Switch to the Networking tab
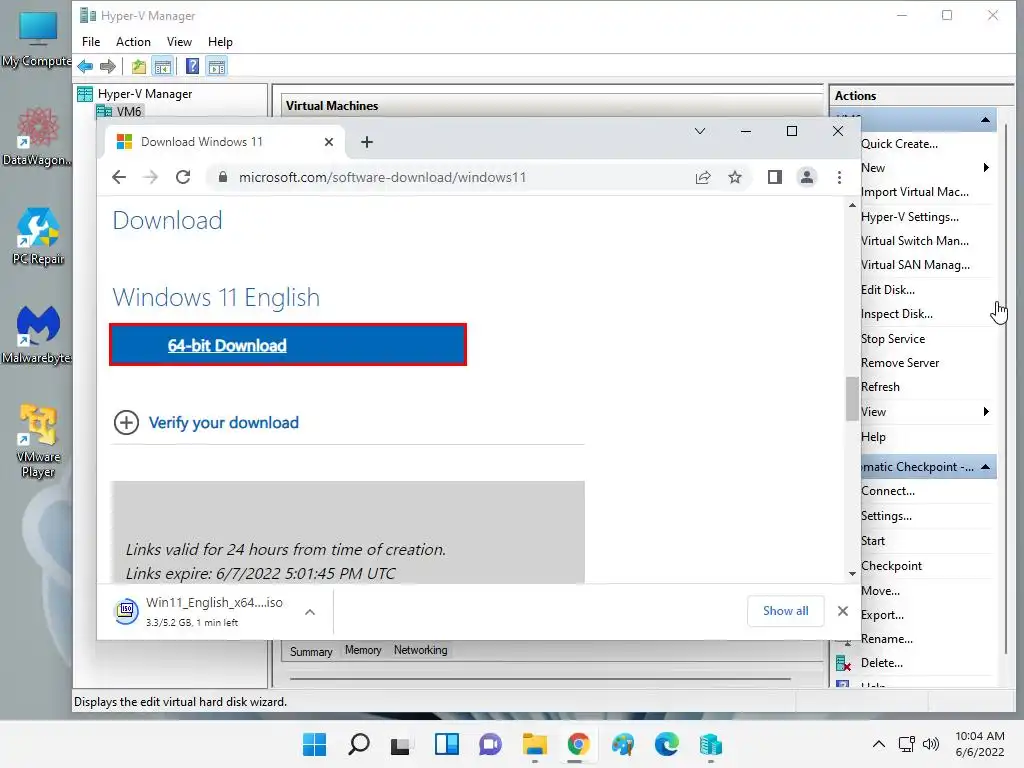This screenshot has width=1024, height=768. (421, 650)
